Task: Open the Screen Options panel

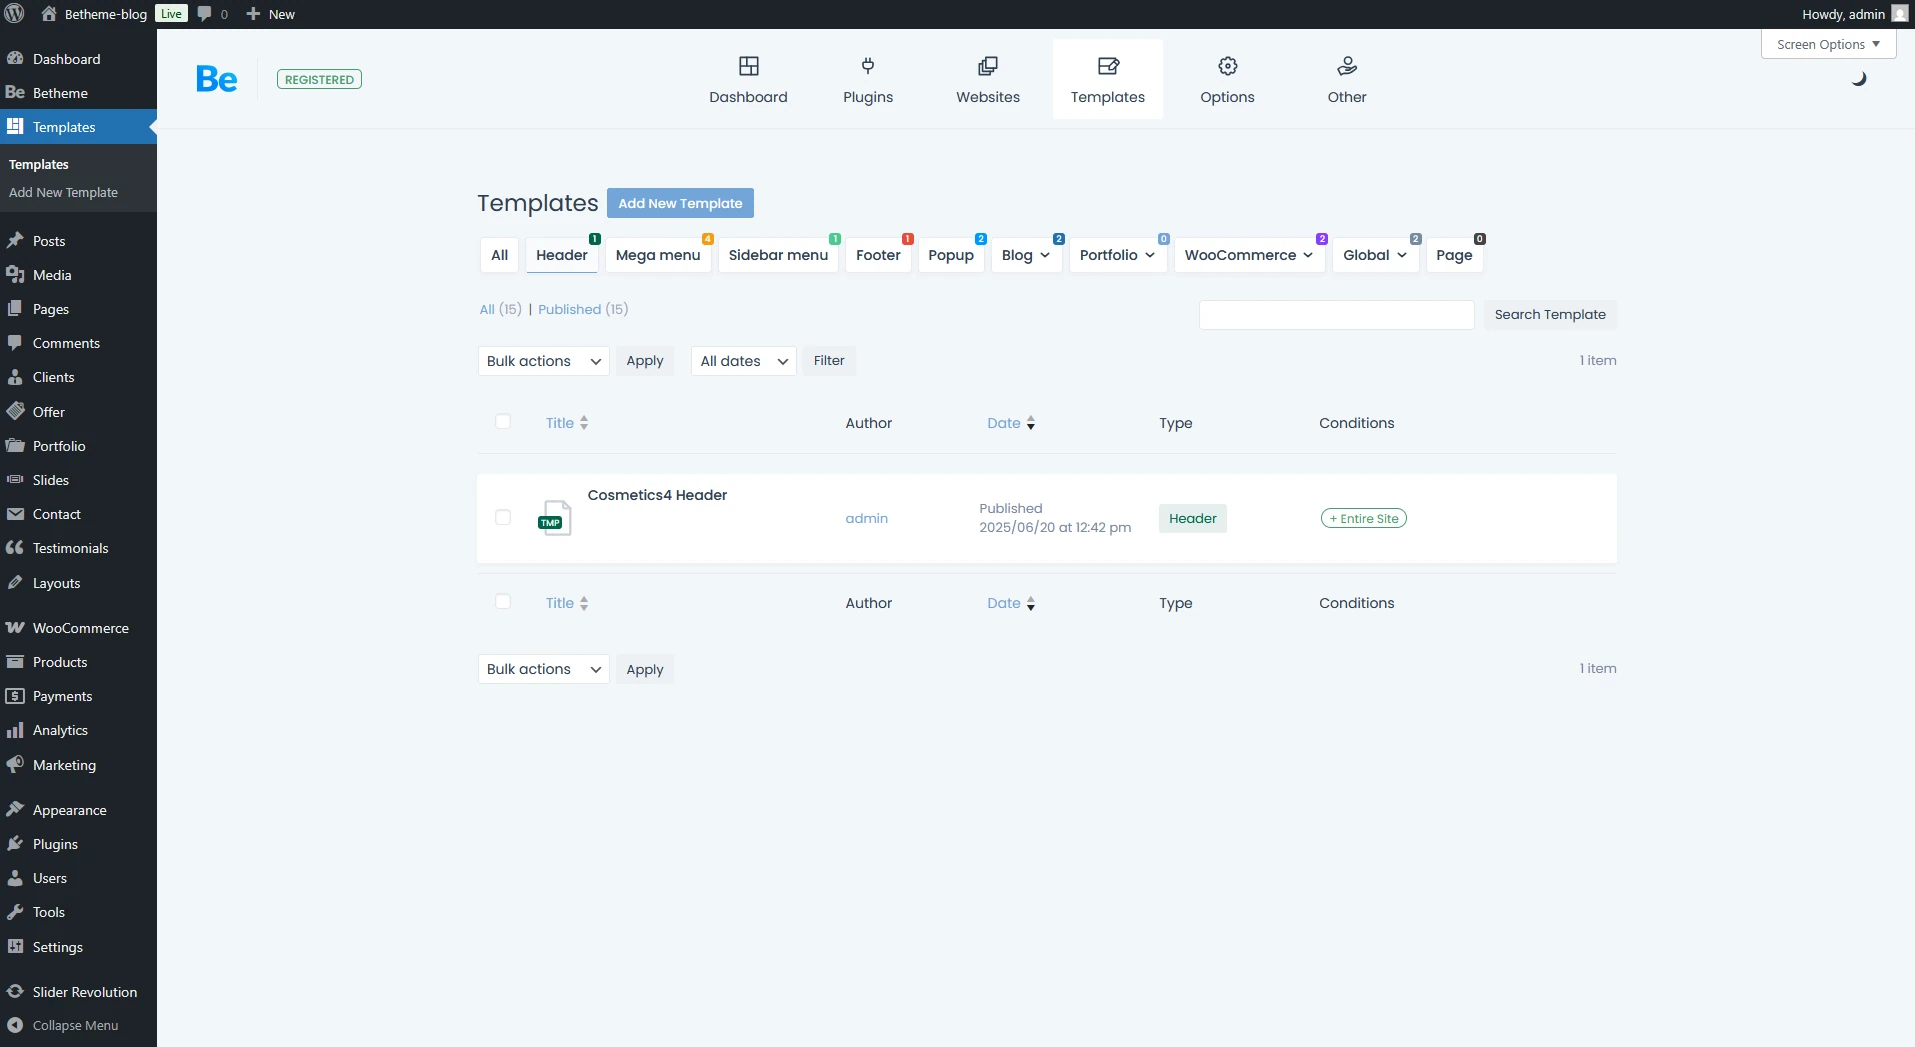Action: click(1829, 43)
